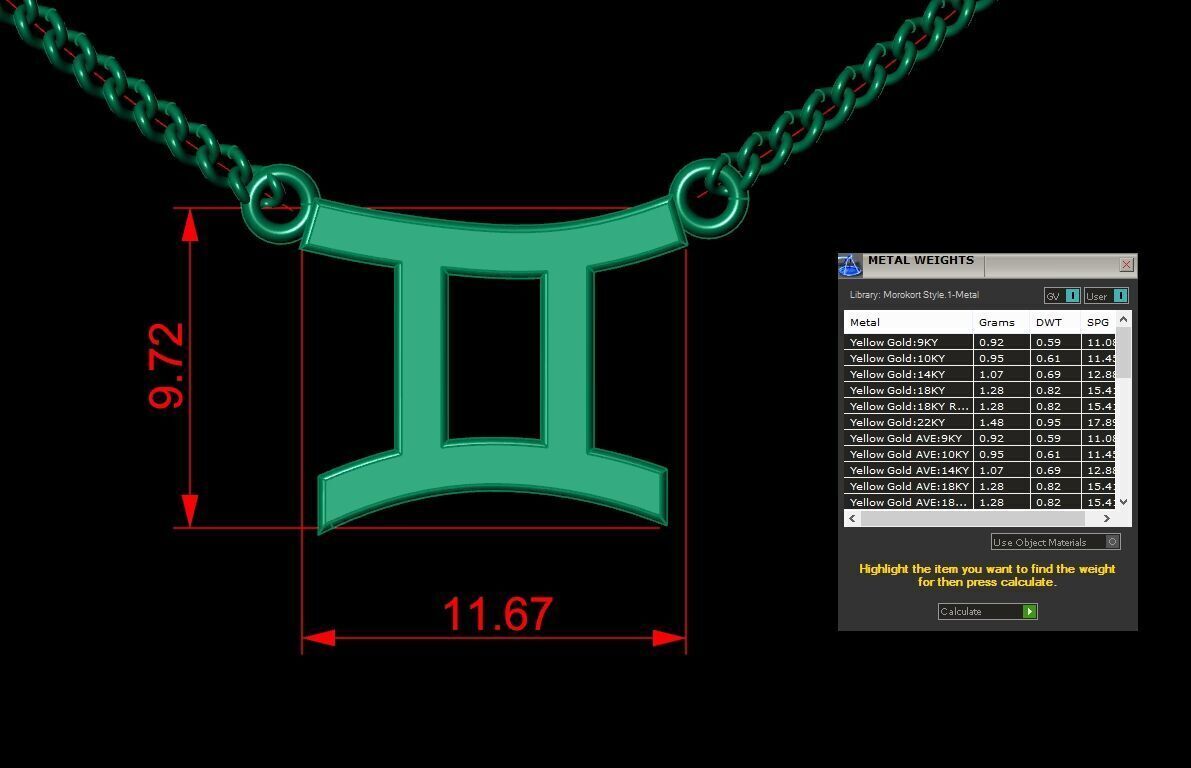Click the Metal Weights panel logo icon
The height and width of the screenshot is (768, 1191).
(850, 265)
